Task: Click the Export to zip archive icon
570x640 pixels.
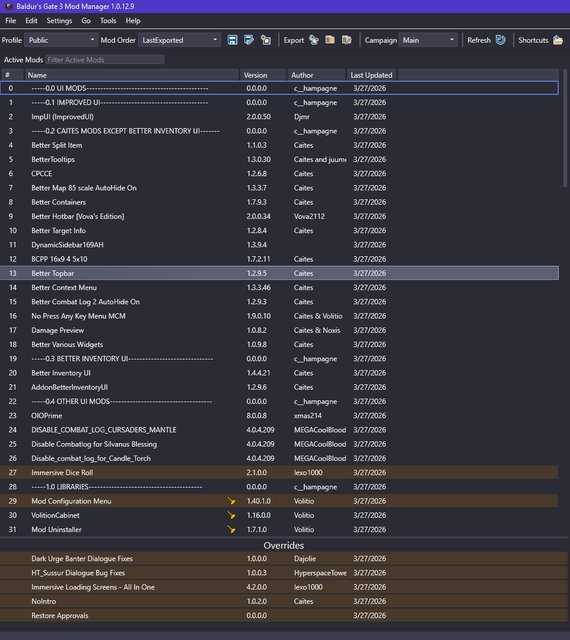Action: pyautogui.click(x=330, y=40)
